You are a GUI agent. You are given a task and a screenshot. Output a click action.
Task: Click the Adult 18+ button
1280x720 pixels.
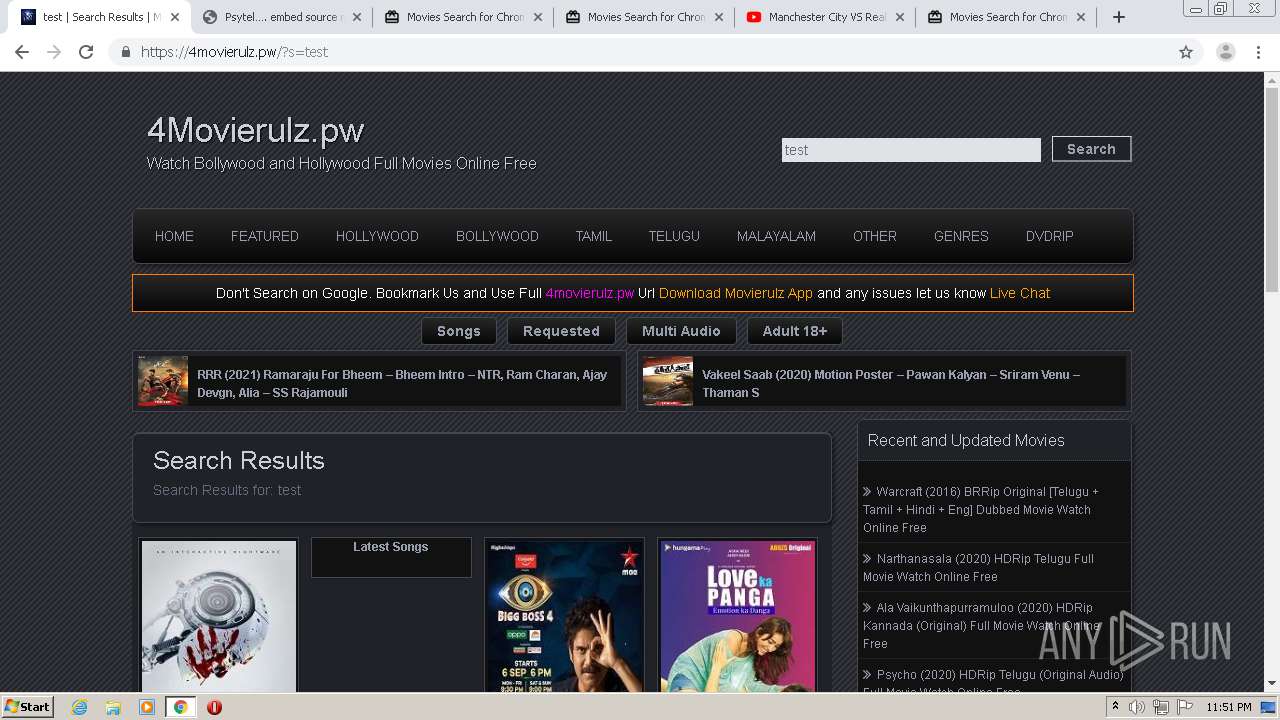tap(795, 331)
